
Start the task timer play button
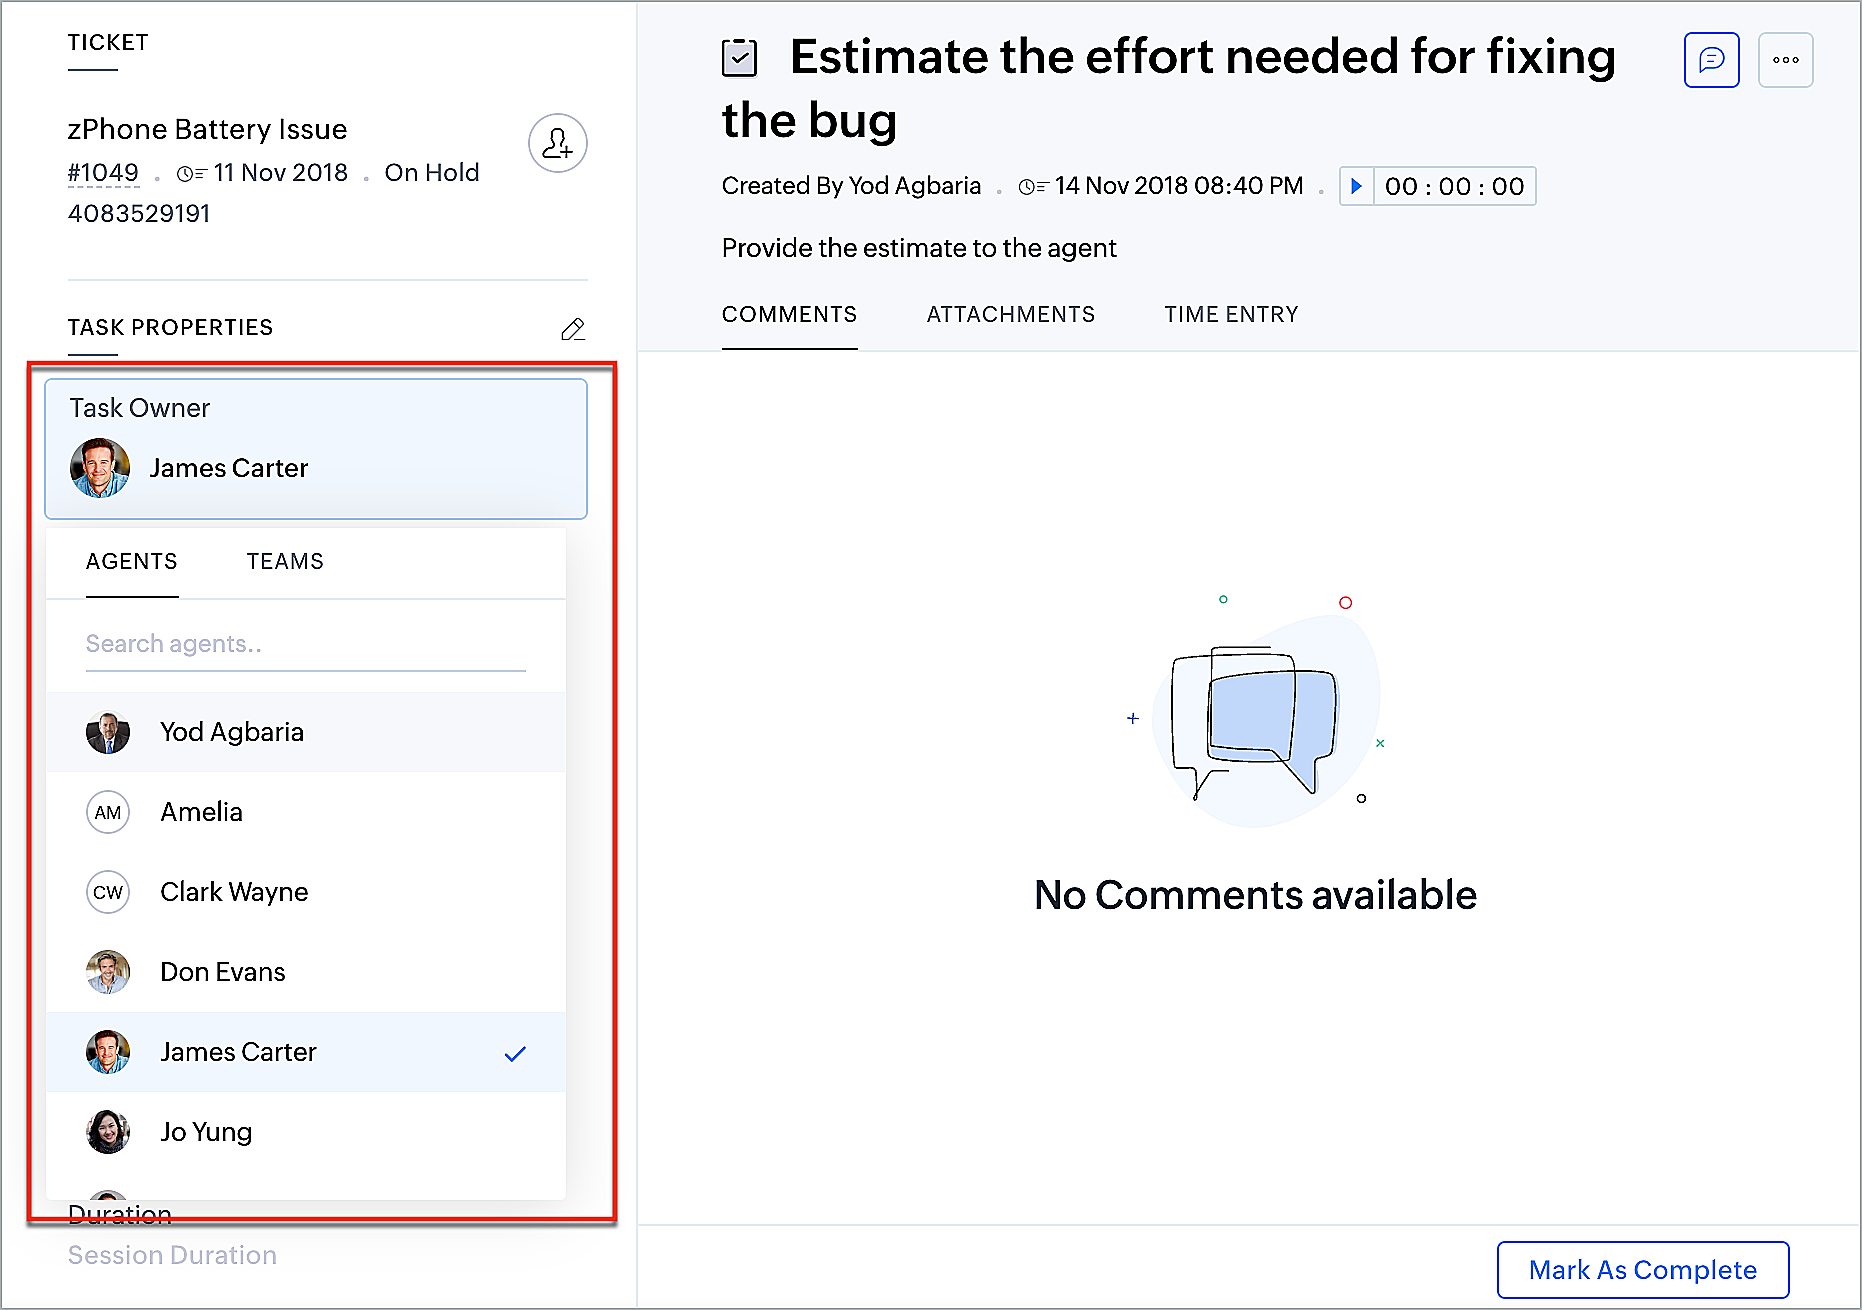(x=1356, y=186)
